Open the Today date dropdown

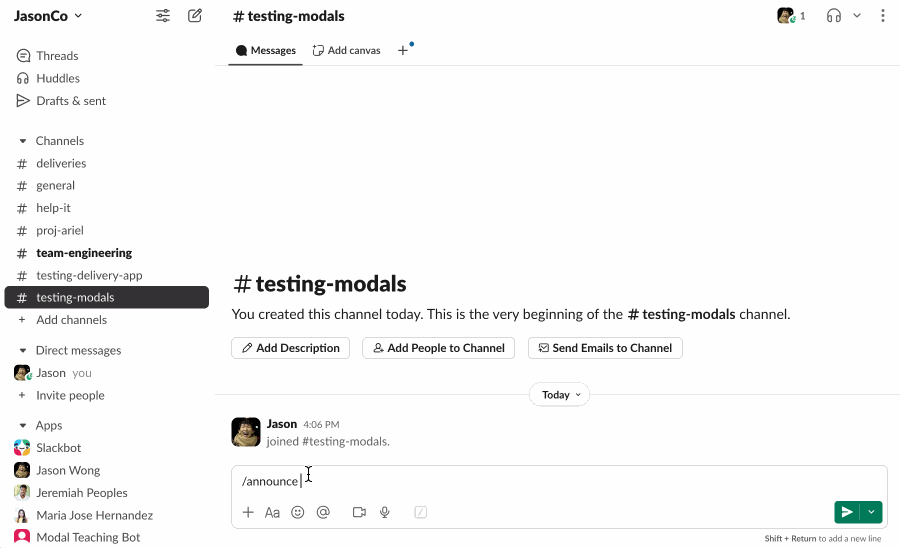click(x=559, y=395)
